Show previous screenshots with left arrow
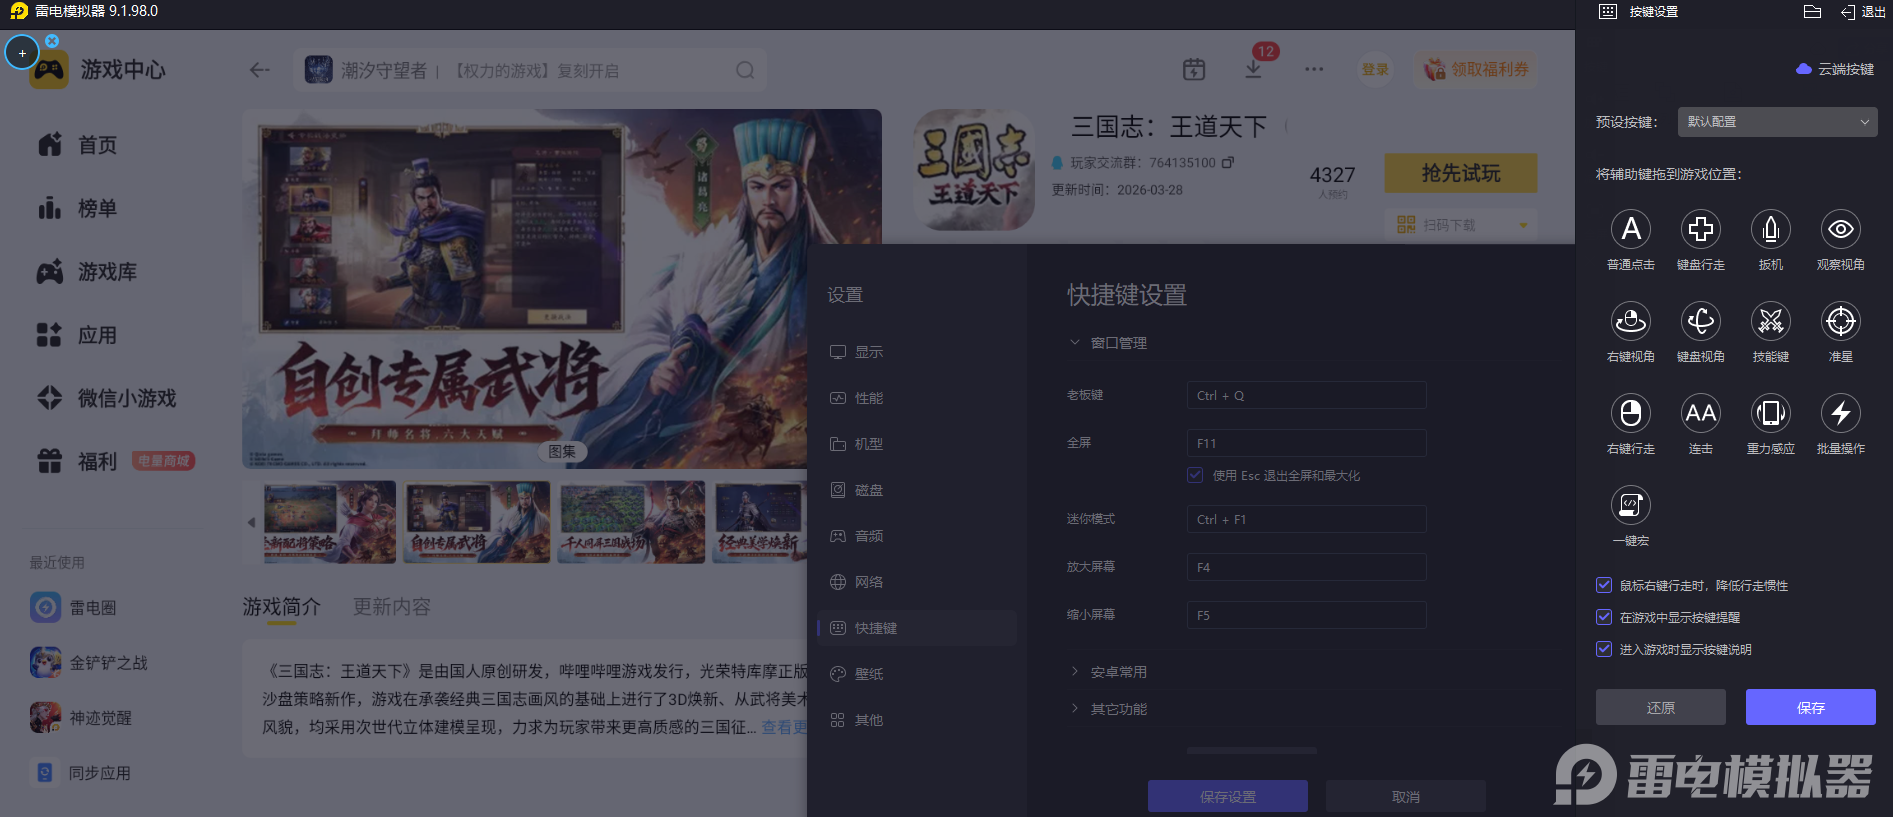This screenshot has width=1893, height=817. click(251, 522)
